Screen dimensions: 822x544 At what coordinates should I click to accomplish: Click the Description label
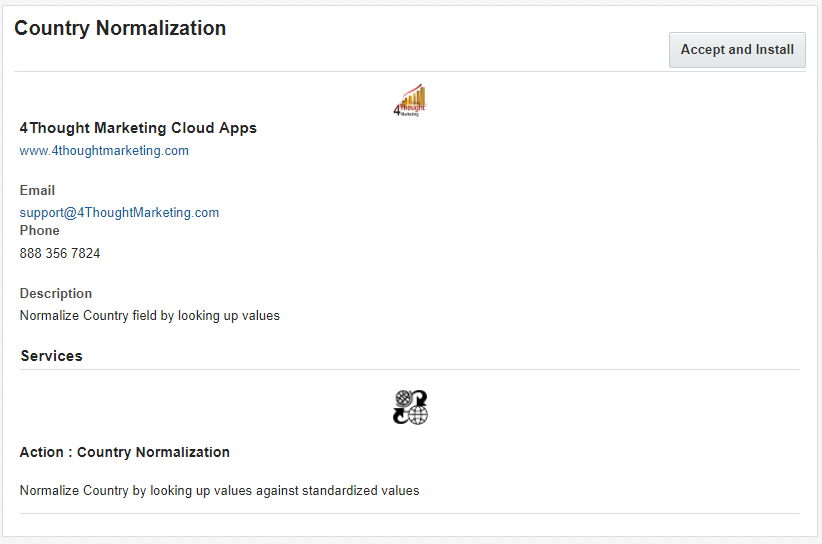point(56,293)
